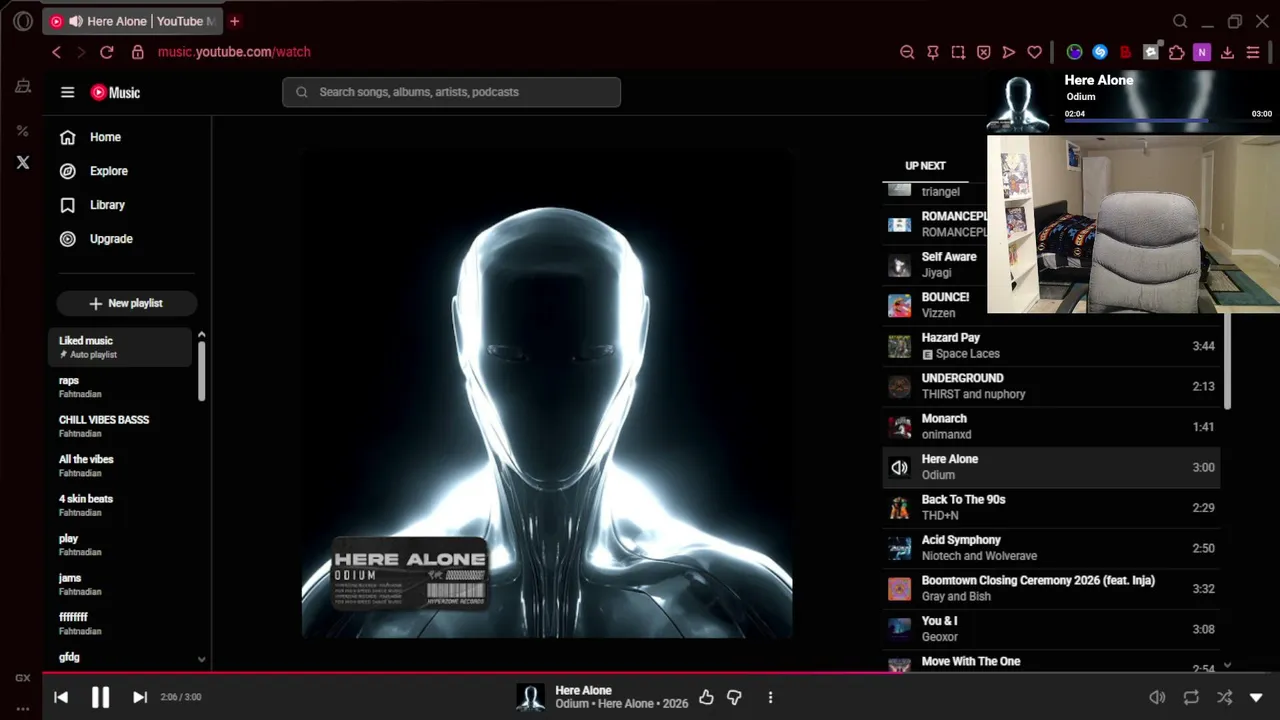
Task: Toggle shuffle mode
Action: tap(1224, 697)
